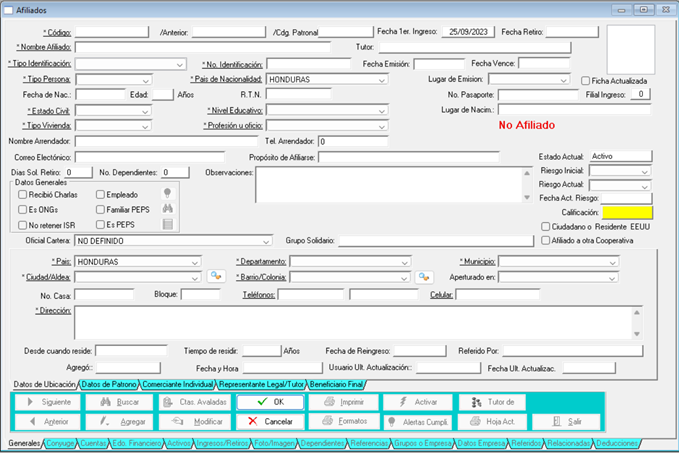
Task: Click the Imprimir printer button
Action: 343,401
